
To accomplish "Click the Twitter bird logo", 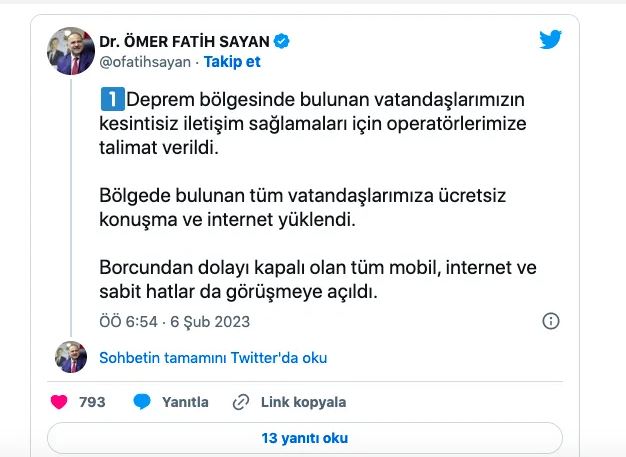I will pos(551,40).
